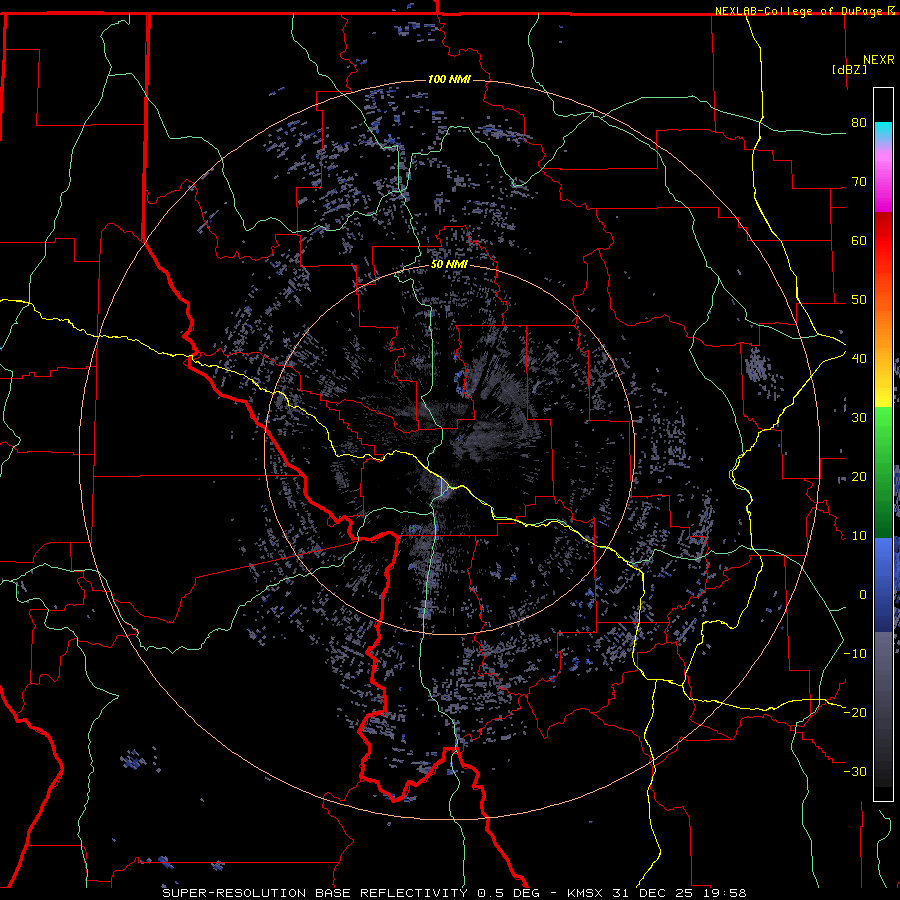This screenshot has height=900, width=900.
Task: Select the blue segment of the color scale
Action: (x=883, y=580)
